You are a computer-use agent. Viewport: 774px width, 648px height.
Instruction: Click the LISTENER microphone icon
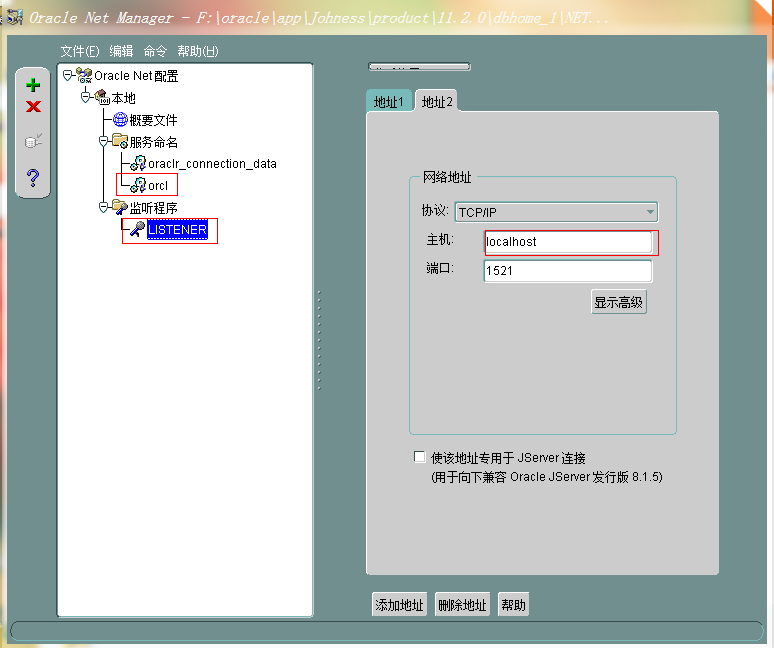click(x=138, y=229)
